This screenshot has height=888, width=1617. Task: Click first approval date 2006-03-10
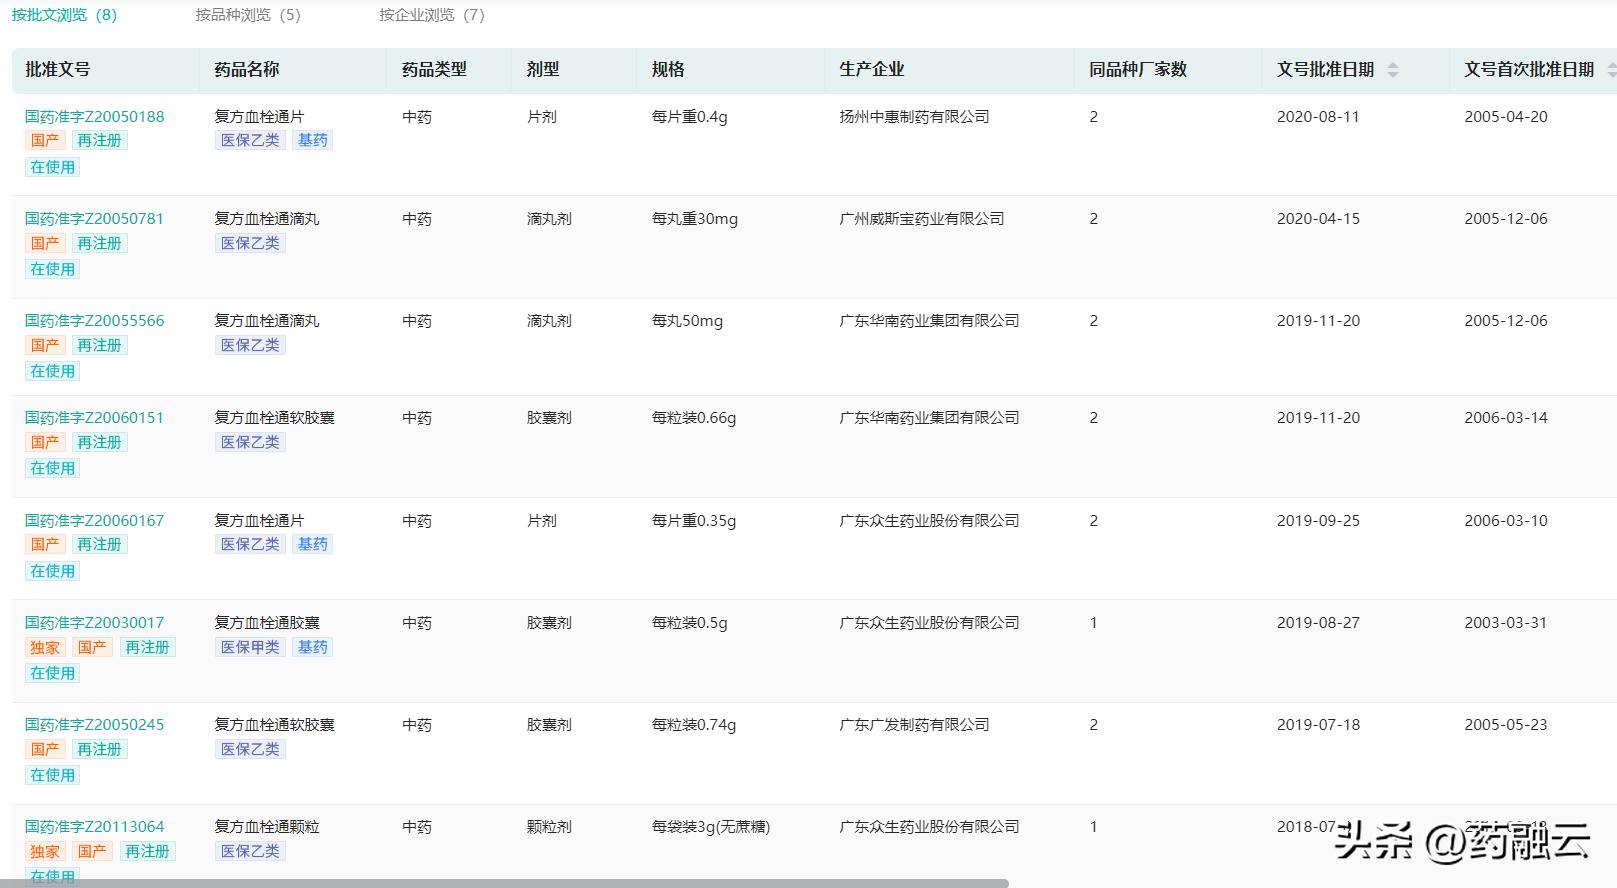tap(1506, 520)
